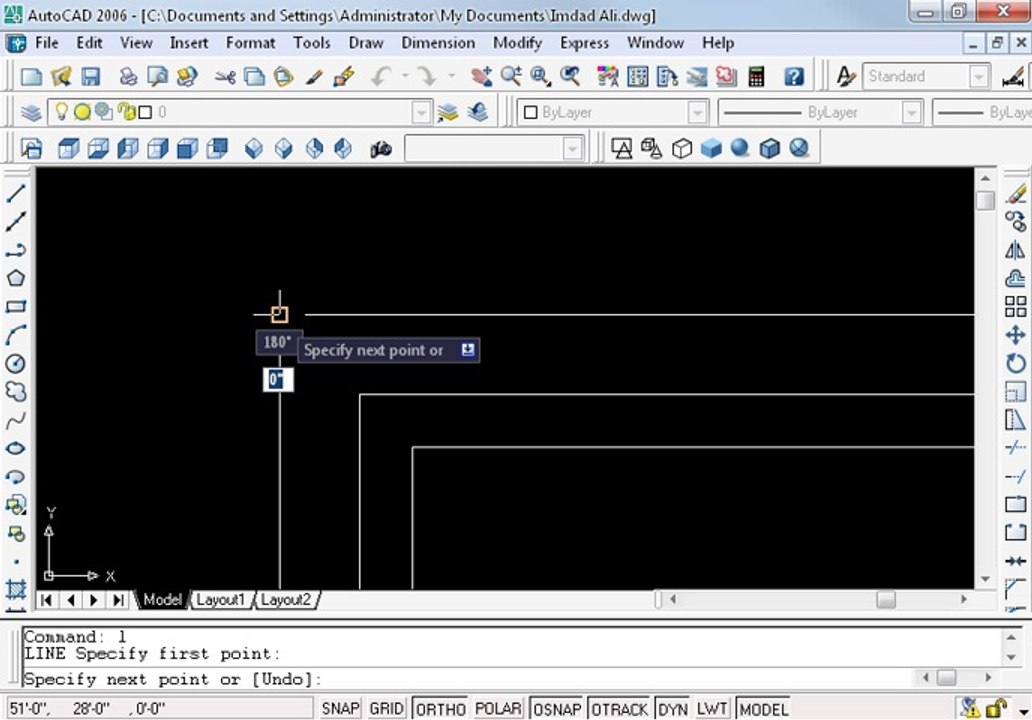Click the horizontal scrollbar thumb
1032x720 pixels.
[x=886, y=600]
